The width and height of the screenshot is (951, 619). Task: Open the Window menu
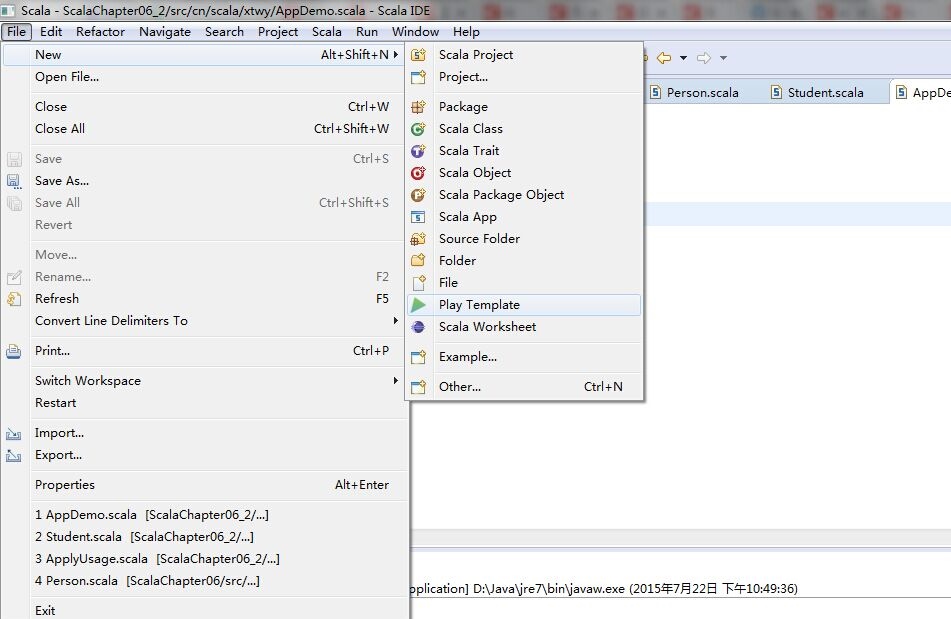415,32
